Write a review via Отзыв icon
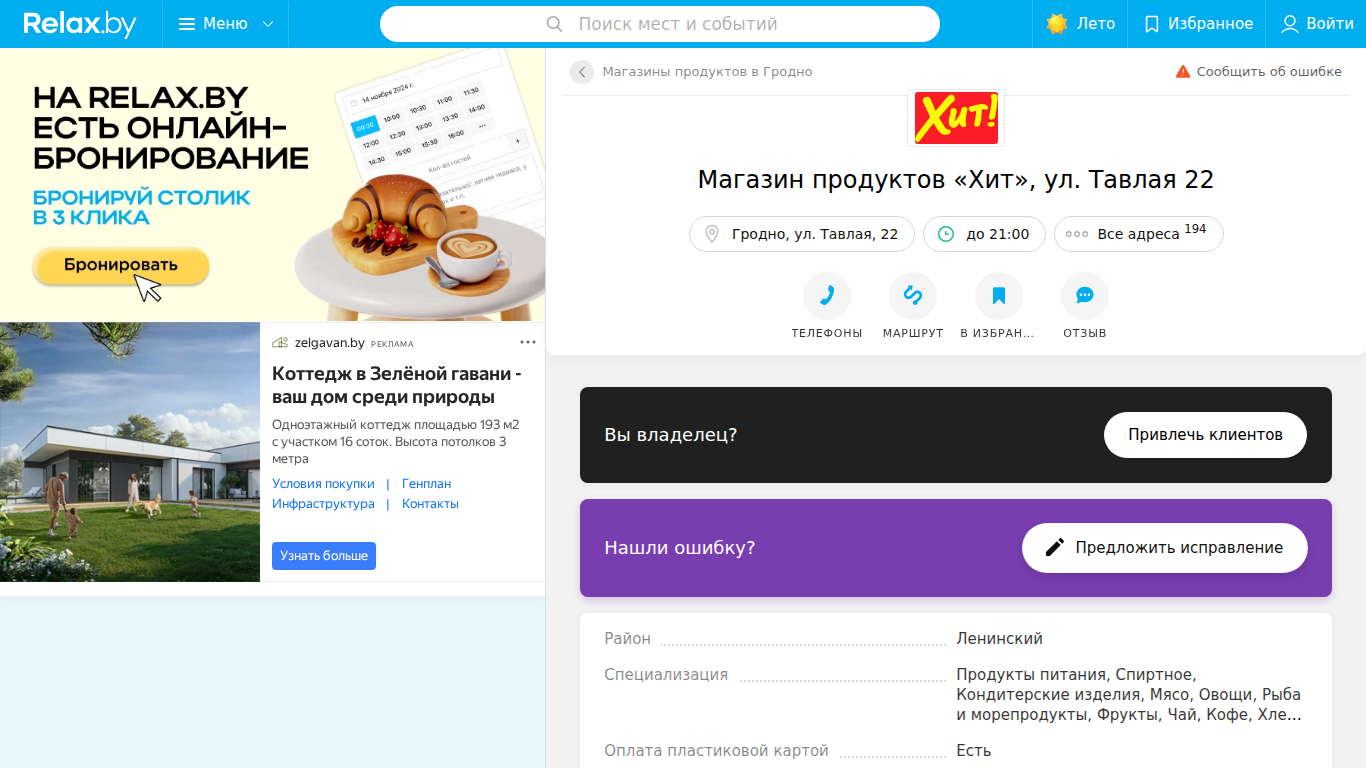This screenshot has width=1366, height=768. 1085,296
